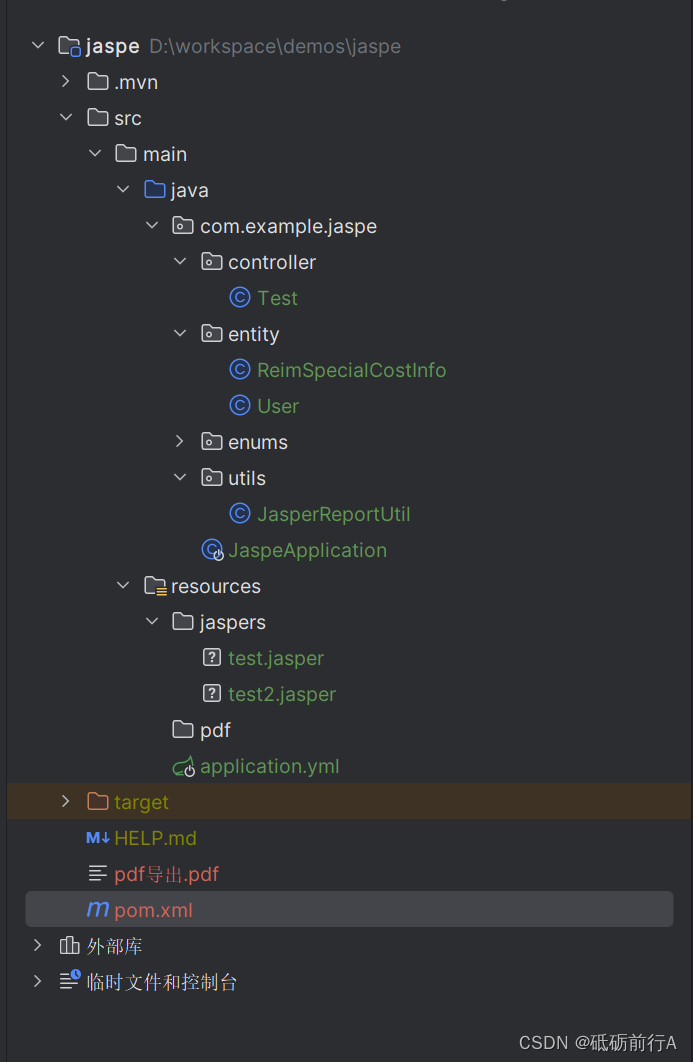Click the external libraries icon

click(69, 946)
